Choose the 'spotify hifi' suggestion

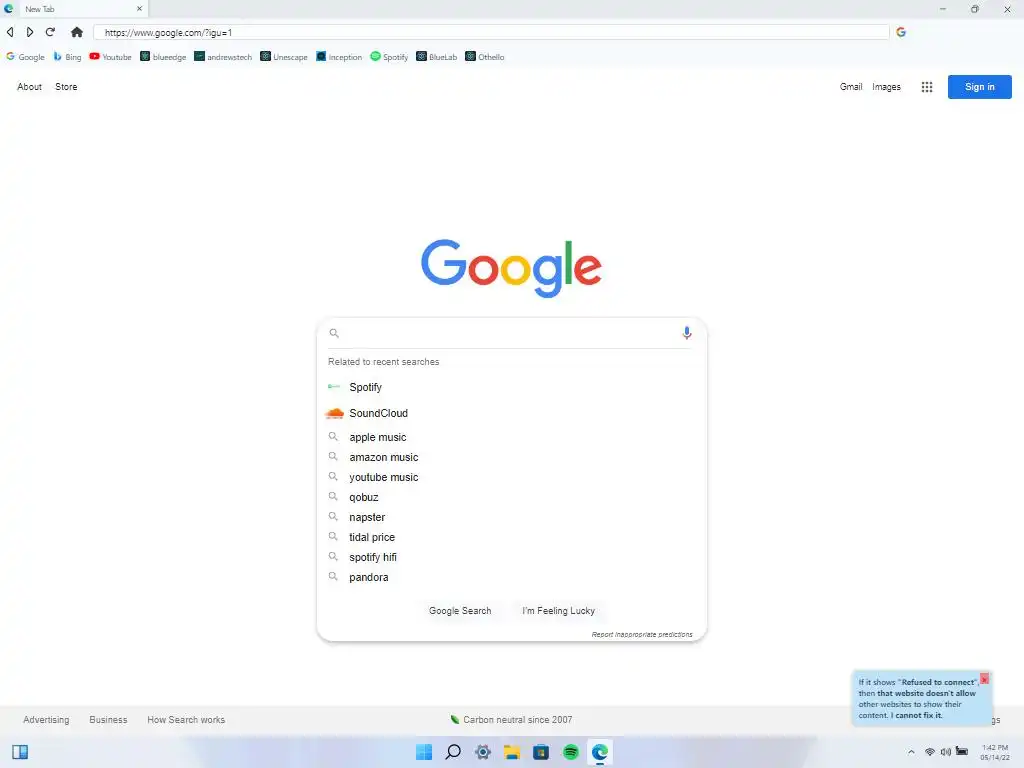tap(511, 557)
